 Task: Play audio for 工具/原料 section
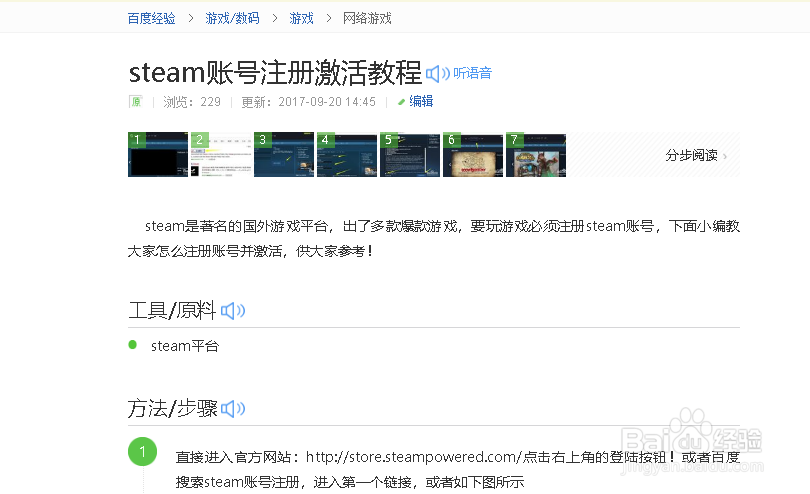(233, 311)
